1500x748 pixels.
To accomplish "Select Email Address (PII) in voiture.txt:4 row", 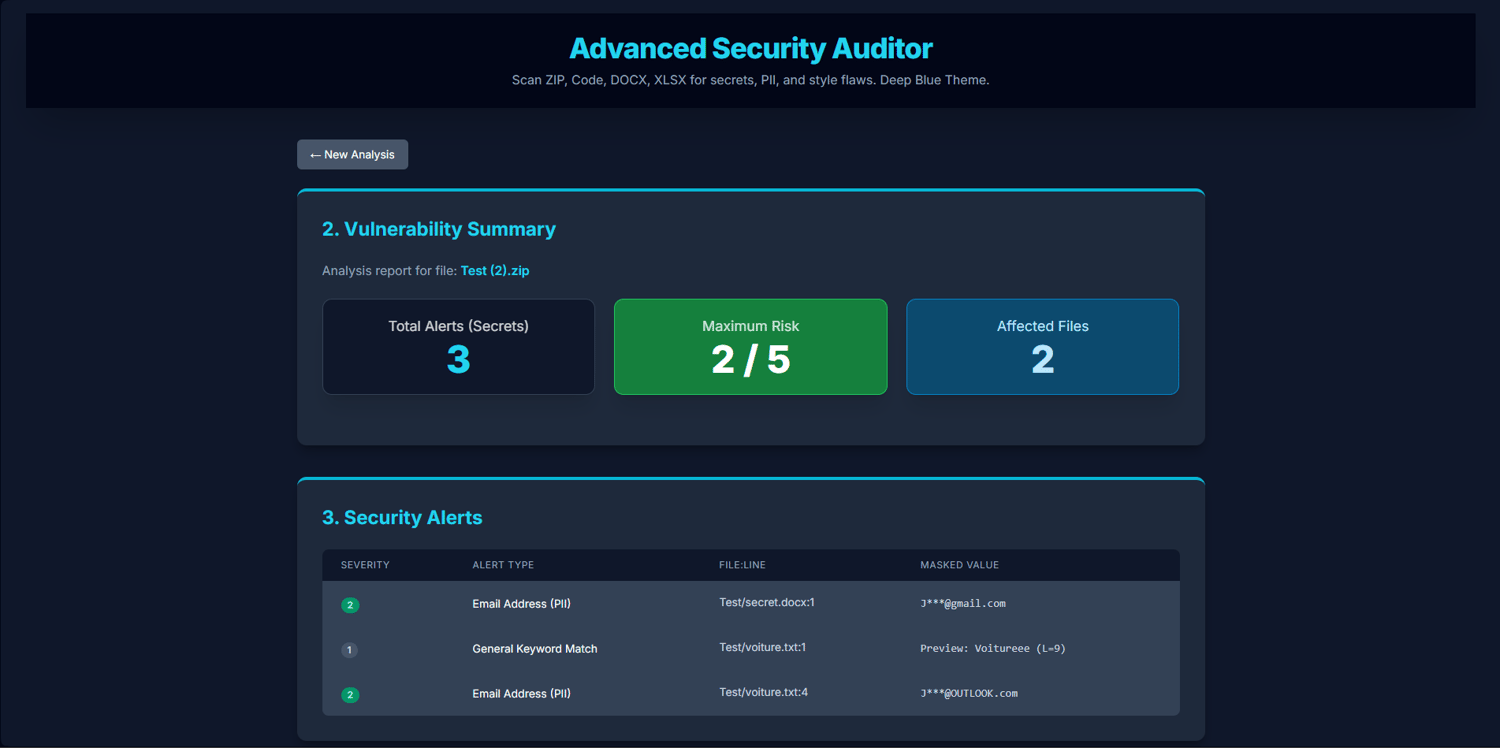I will [521, 693].
